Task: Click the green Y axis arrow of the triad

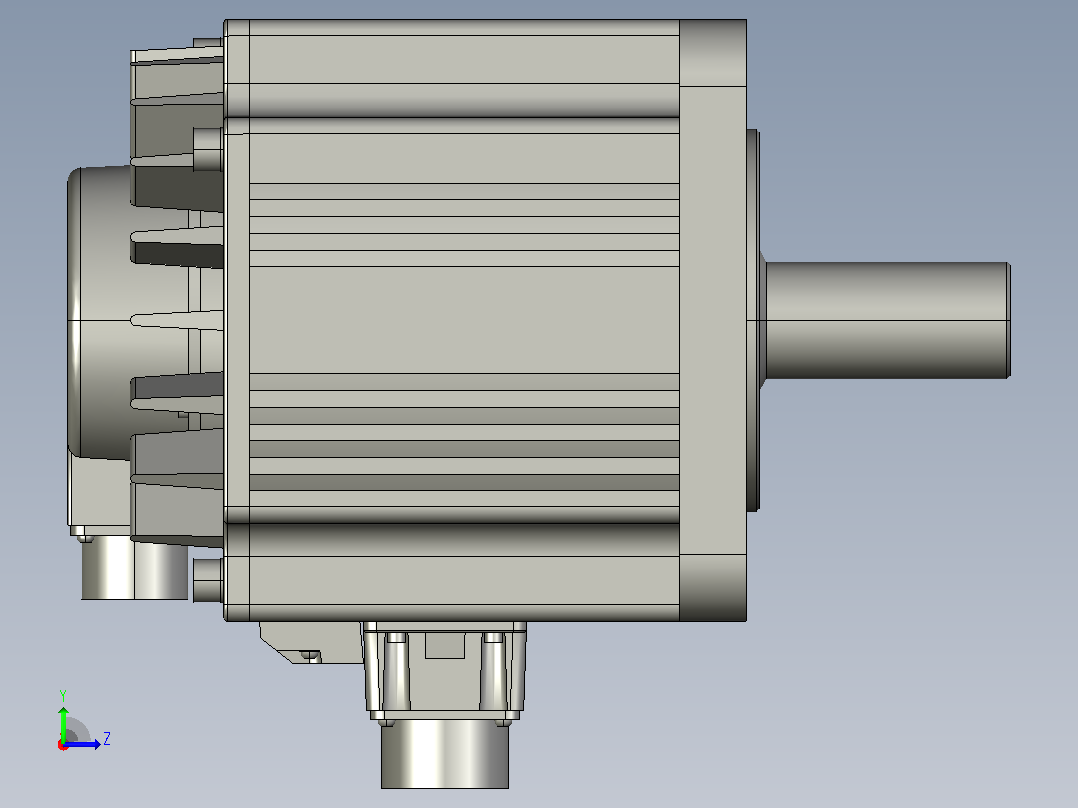Action: tap(63, 723)
